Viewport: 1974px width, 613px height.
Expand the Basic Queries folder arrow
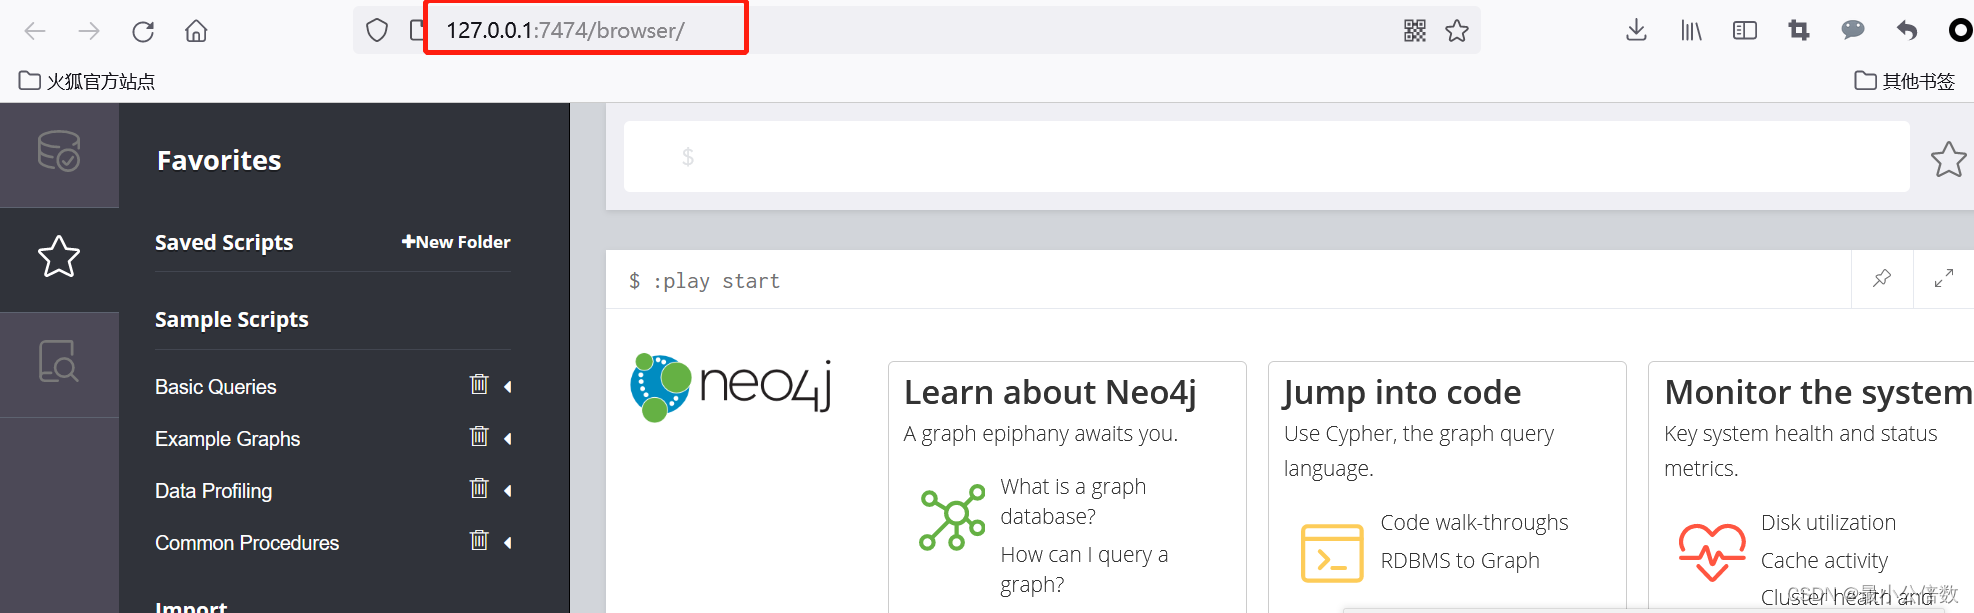[x=508, y=386]
